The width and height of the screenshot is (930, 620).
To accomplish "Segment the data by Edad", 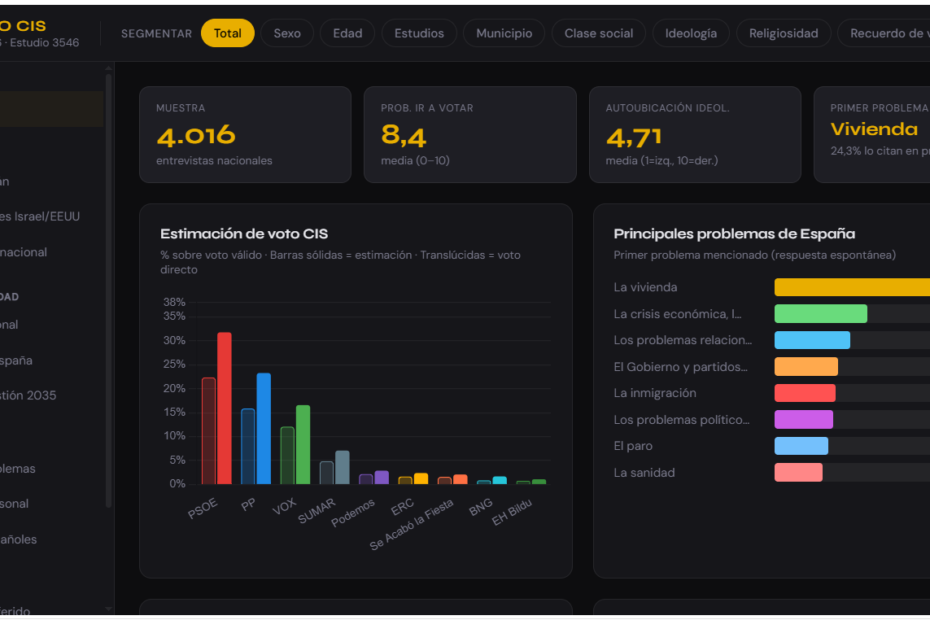I will (347, 33).
